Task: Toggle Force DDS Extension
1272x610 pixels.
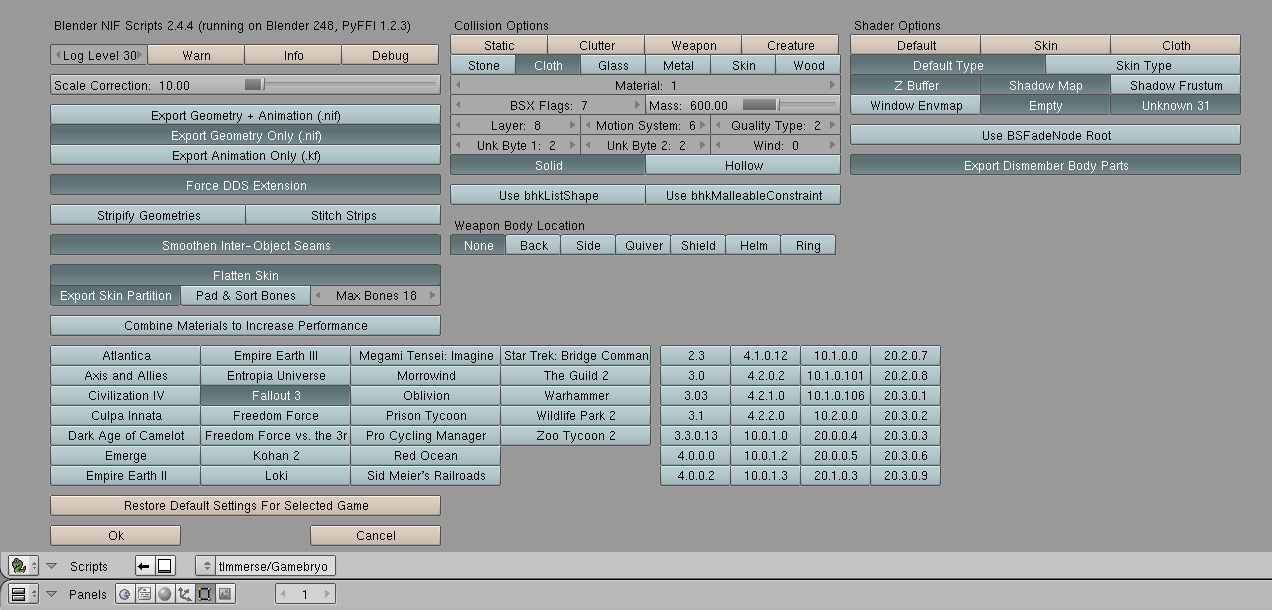Action: click(245, 185)
